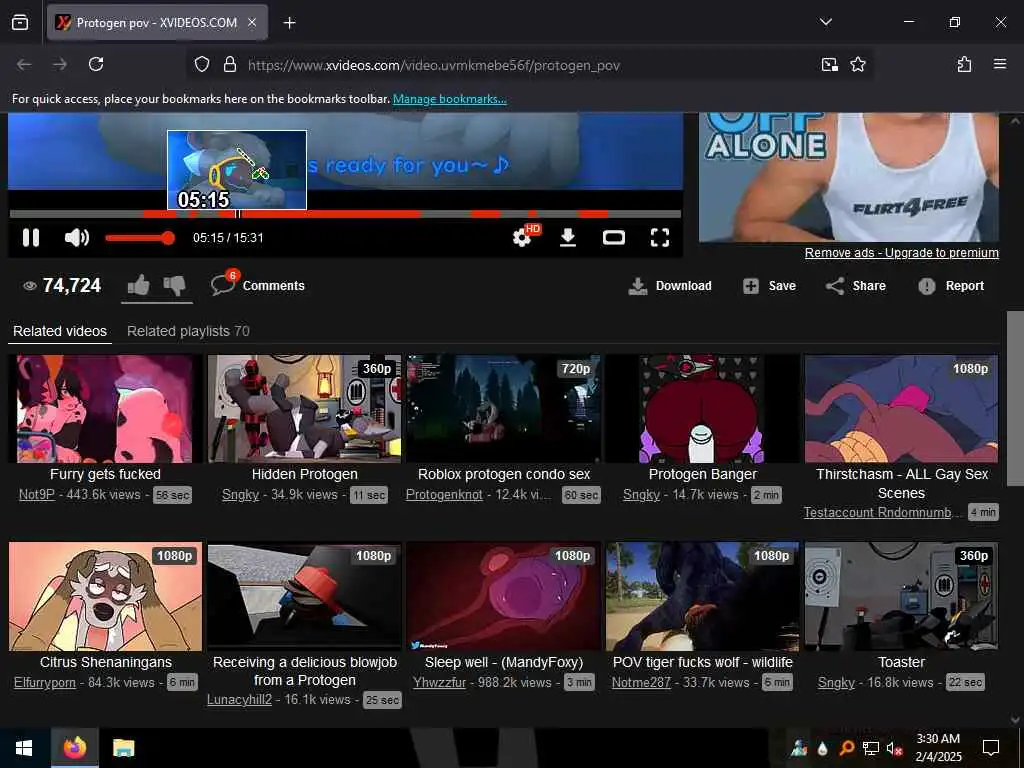Open the notification center icon
The height and width of the screenshot is (768, 1024).
(991, 748)
